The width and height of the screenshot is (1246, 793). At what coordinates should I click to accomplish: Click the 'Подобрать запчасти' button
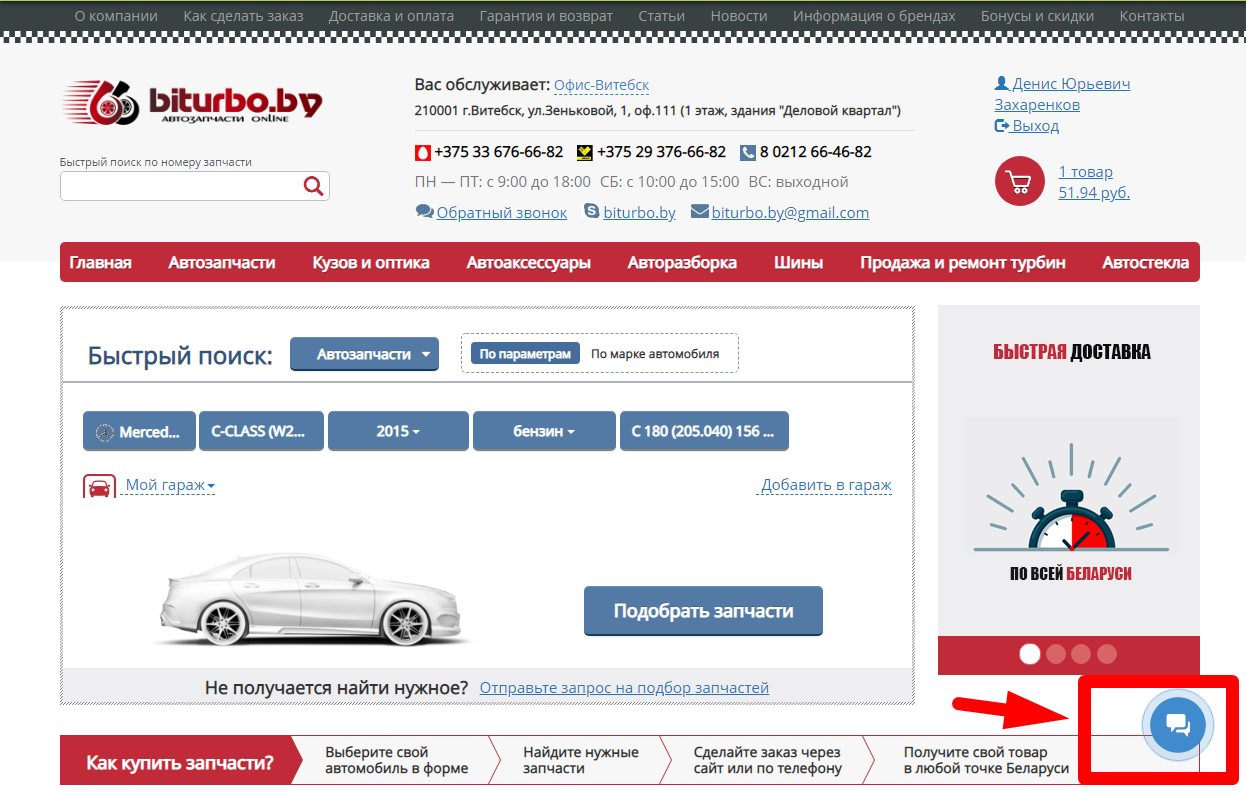(703, 611)
